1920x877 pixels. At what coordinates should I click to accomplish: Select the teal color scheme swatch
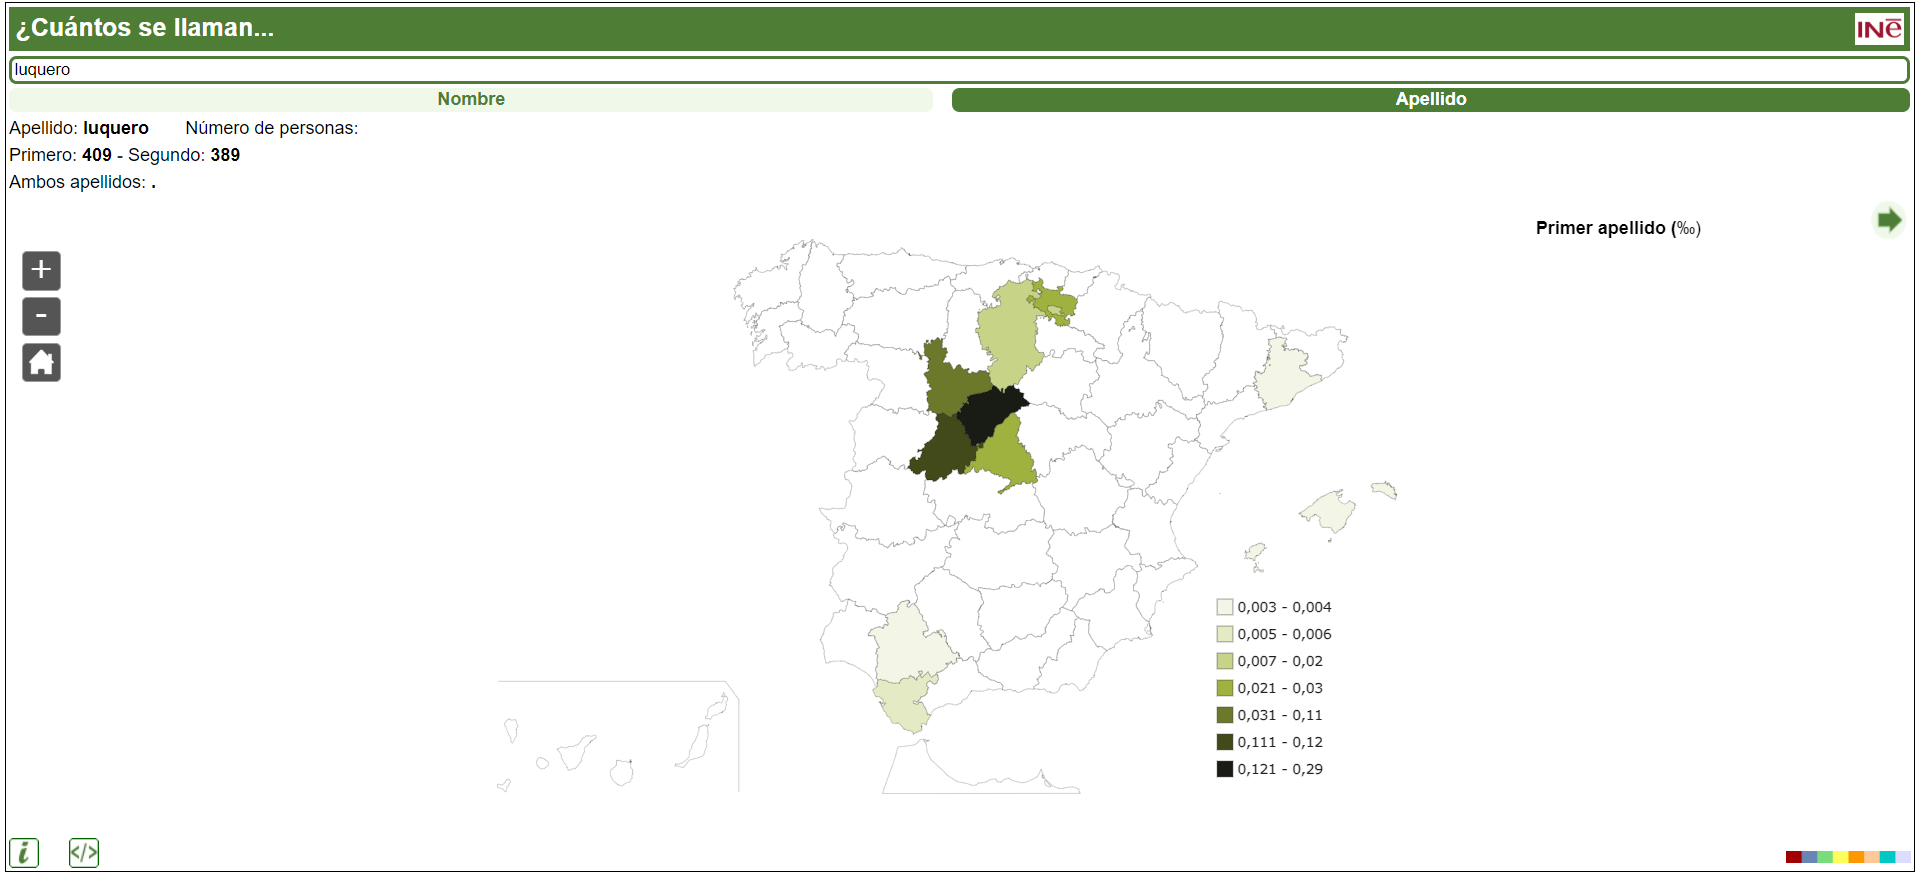(x=1887, y=857)
